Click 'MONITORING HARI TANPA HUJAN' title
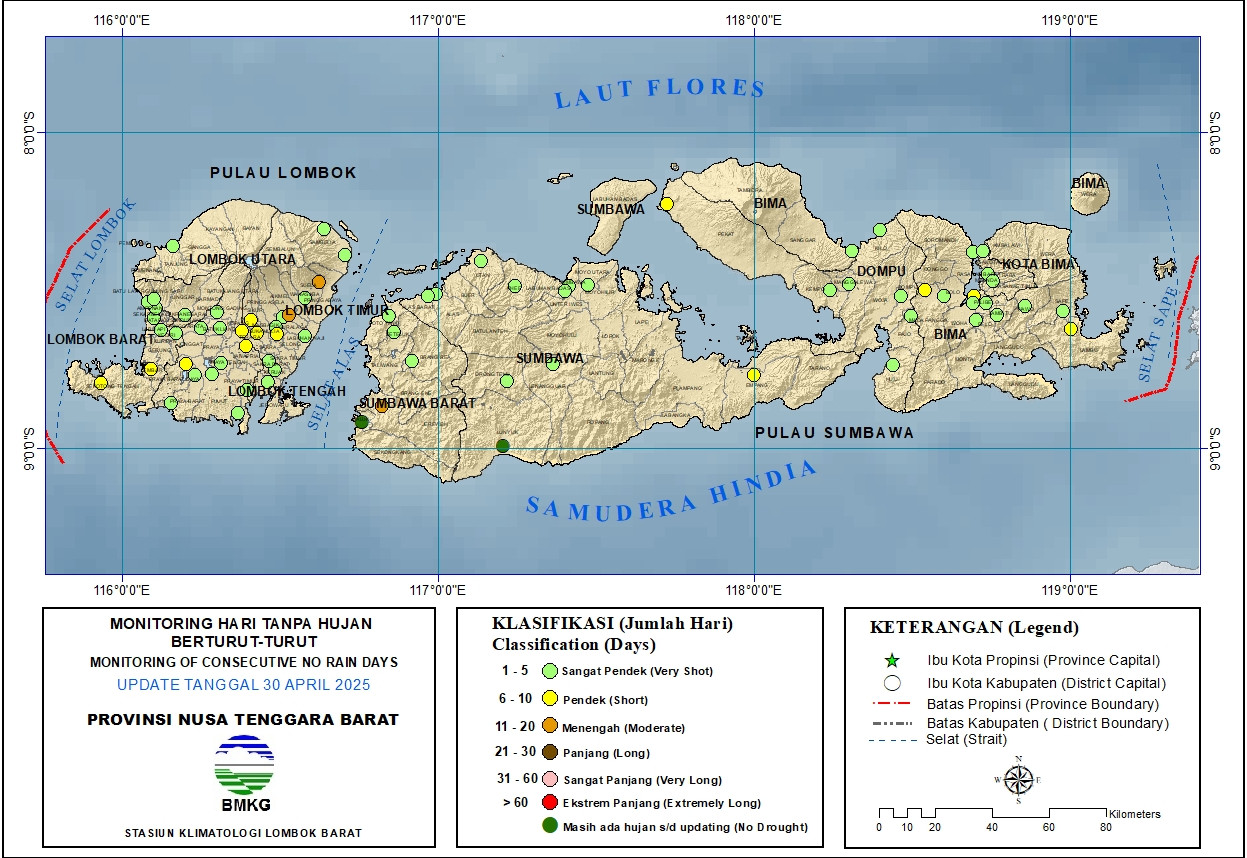1247x858 pixels. point(240,623)
